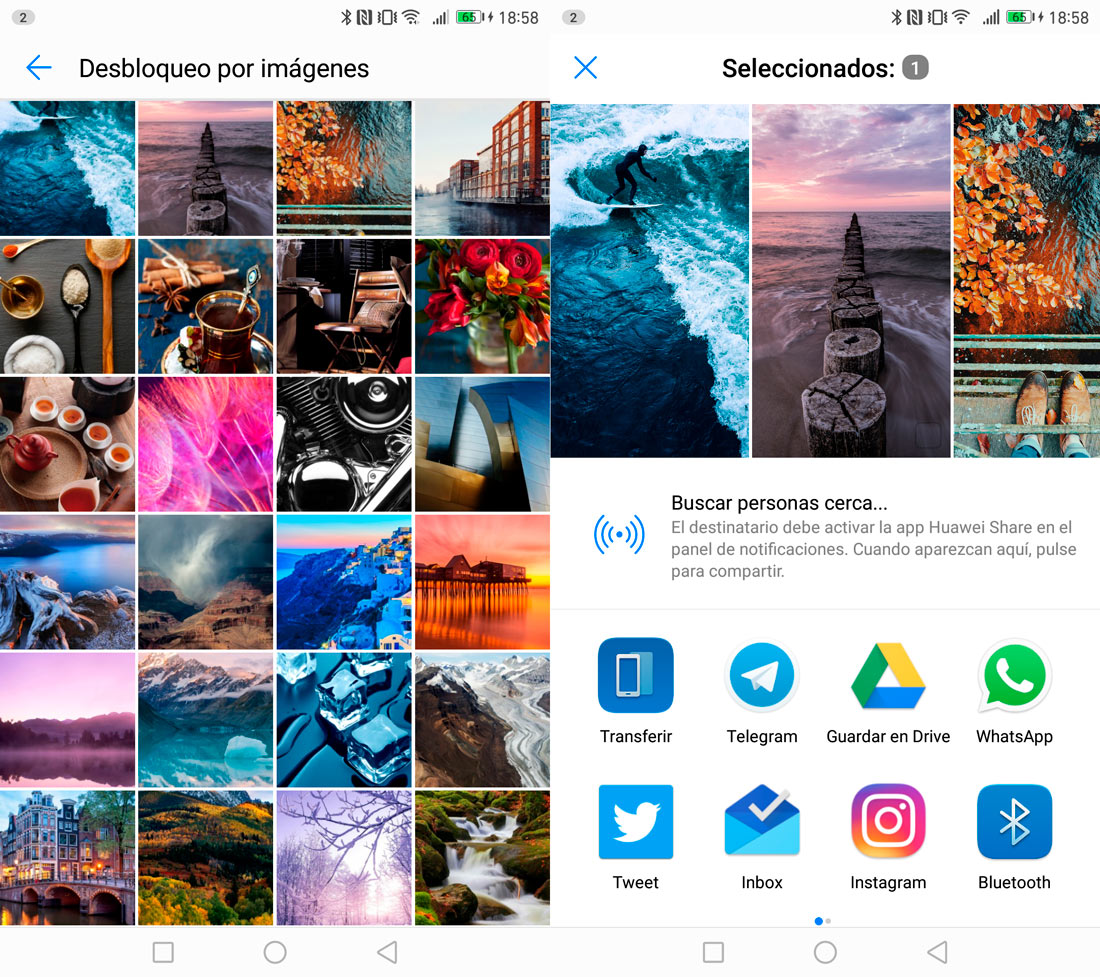The height and width of the screenshot is (977, 1100).
Task: Tap the ice cubes thumbnail
Action: tap(343, 719)
